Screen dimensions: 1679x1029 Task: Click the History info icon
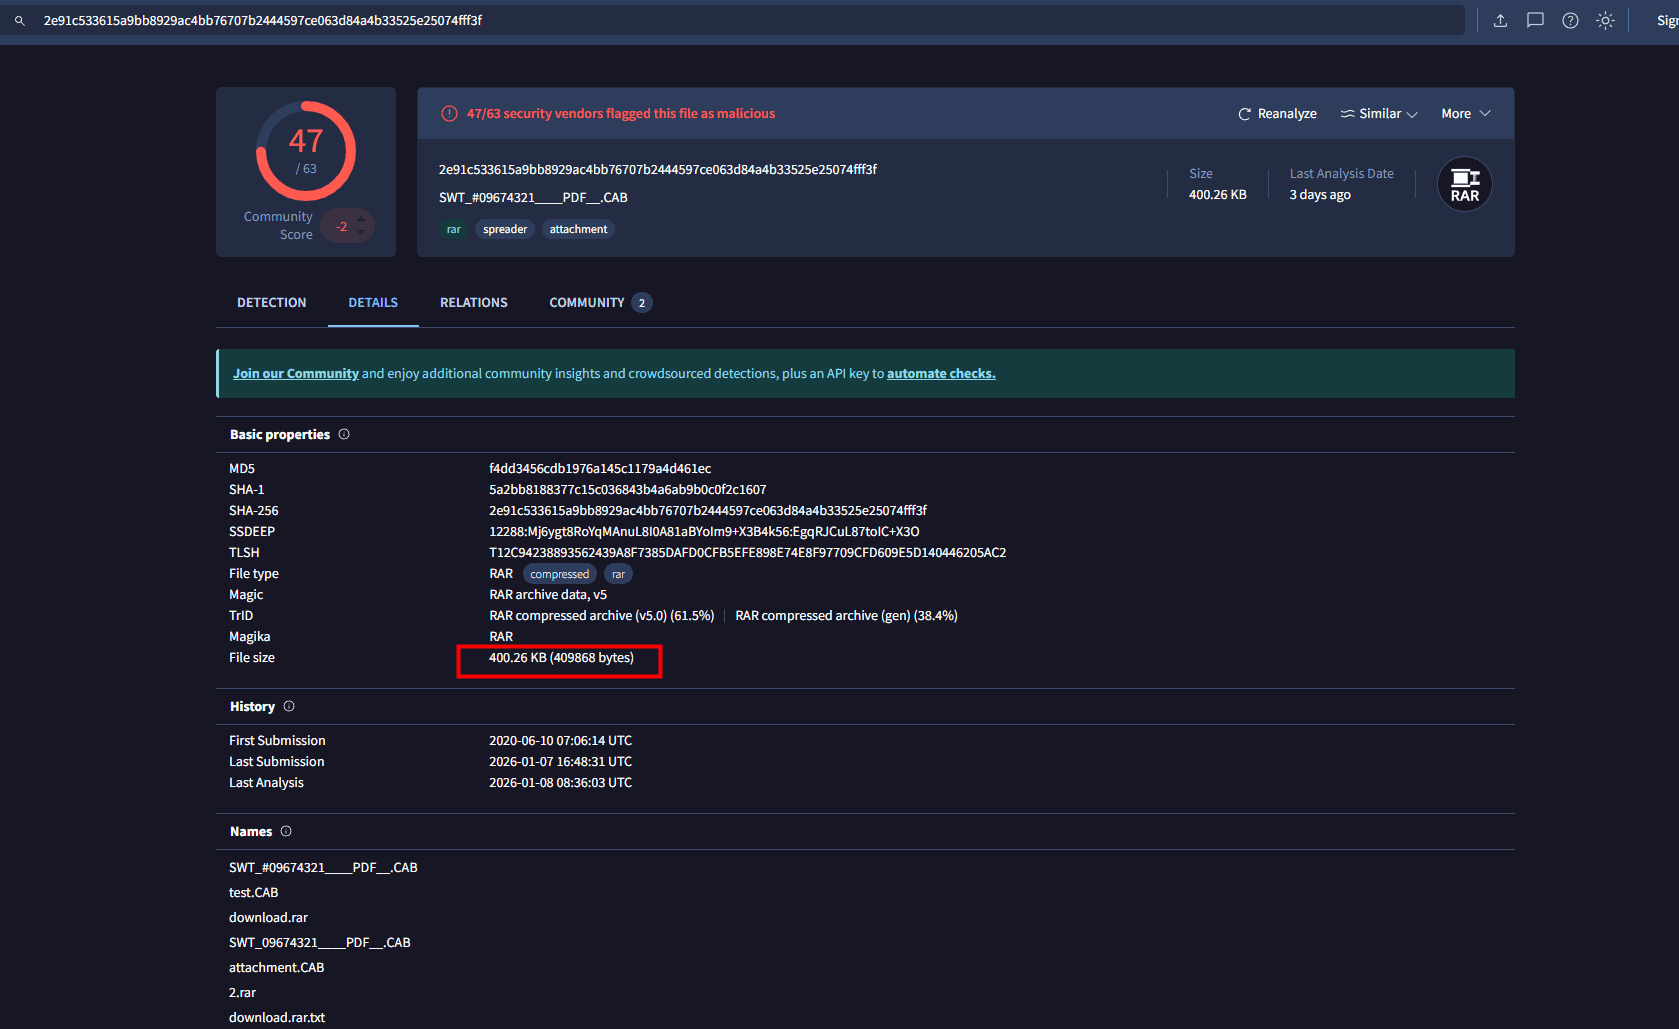click(x=289, y=707)
